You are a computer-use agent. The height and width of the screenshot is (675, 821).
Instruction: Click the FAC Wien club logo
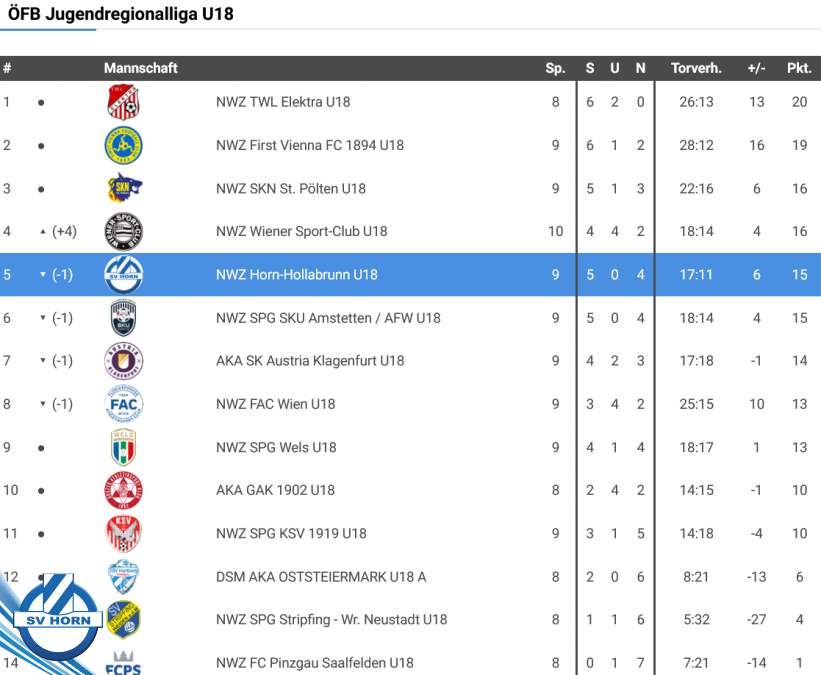point(124,404)
